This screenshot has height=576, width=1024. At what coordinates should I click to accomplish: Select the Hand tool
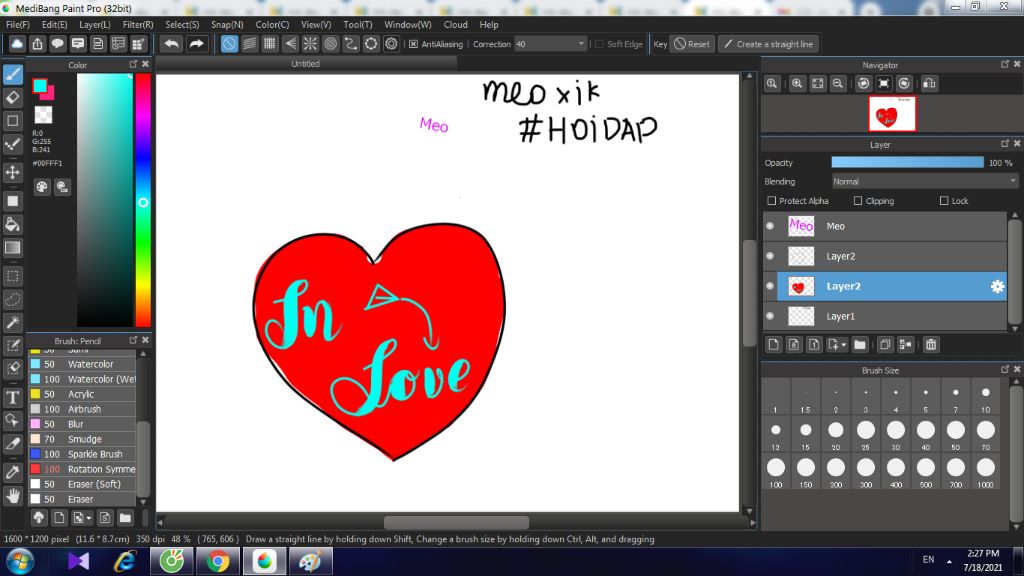pyautogui.click(x=12, y=496)
